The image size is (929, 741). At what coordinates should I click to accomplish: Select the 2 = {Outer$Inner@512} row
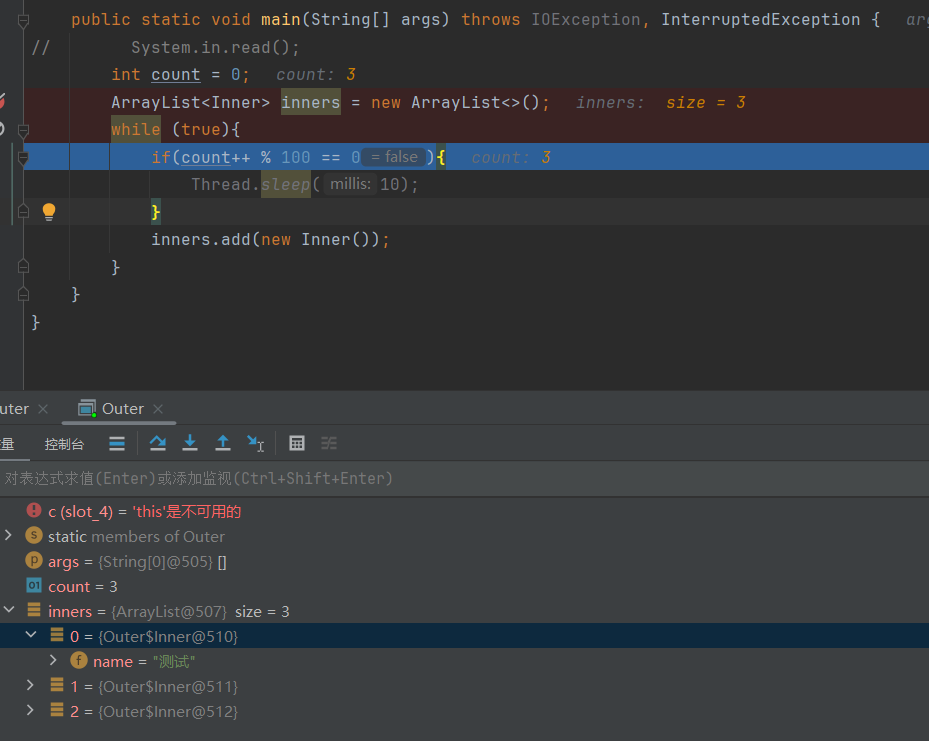464,711
